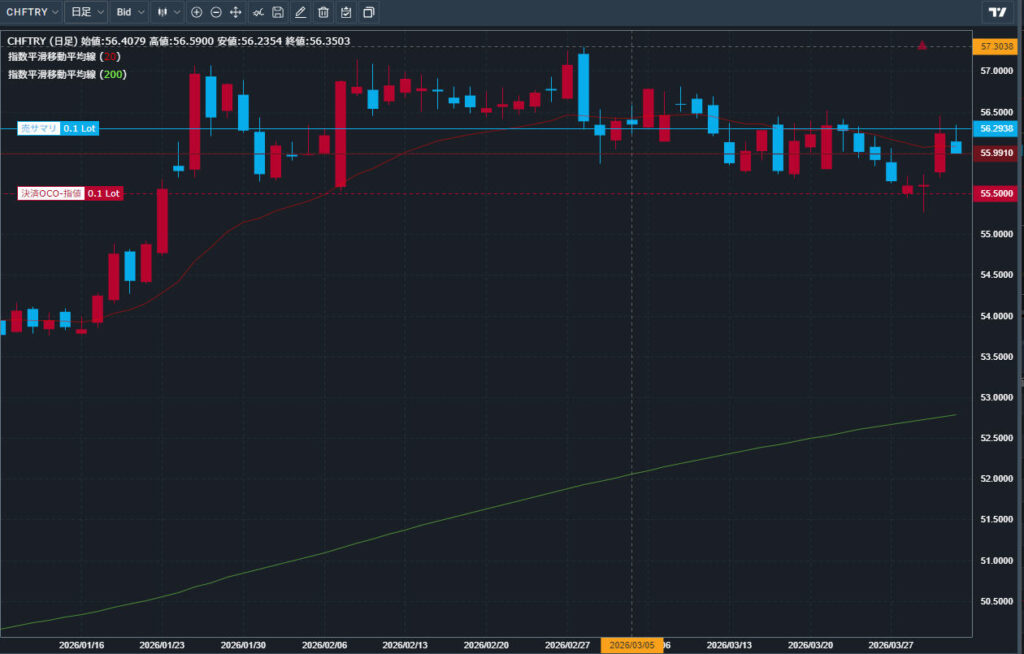Screen dimensions: 1024x654
Task: Open the Bid price type dropdown
Action: pyautogui.click(x=129, y=12)
